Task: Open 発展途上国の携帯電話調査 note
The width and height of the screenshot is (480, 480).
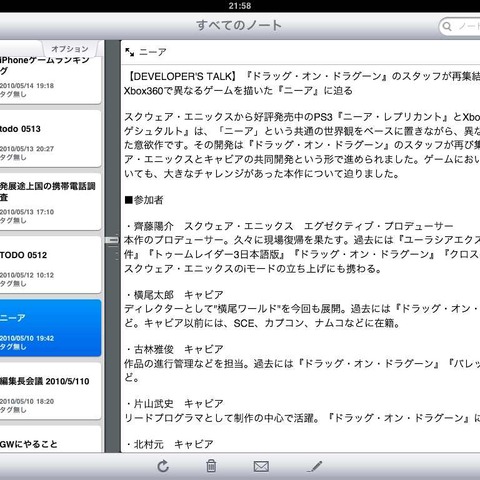Action: click(50, 202)
